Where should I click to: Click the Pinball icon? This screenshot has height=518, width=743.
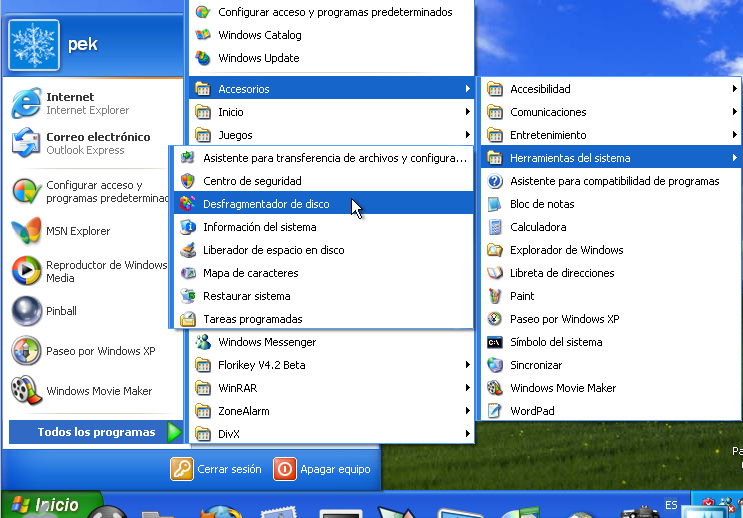pos(26,311)
